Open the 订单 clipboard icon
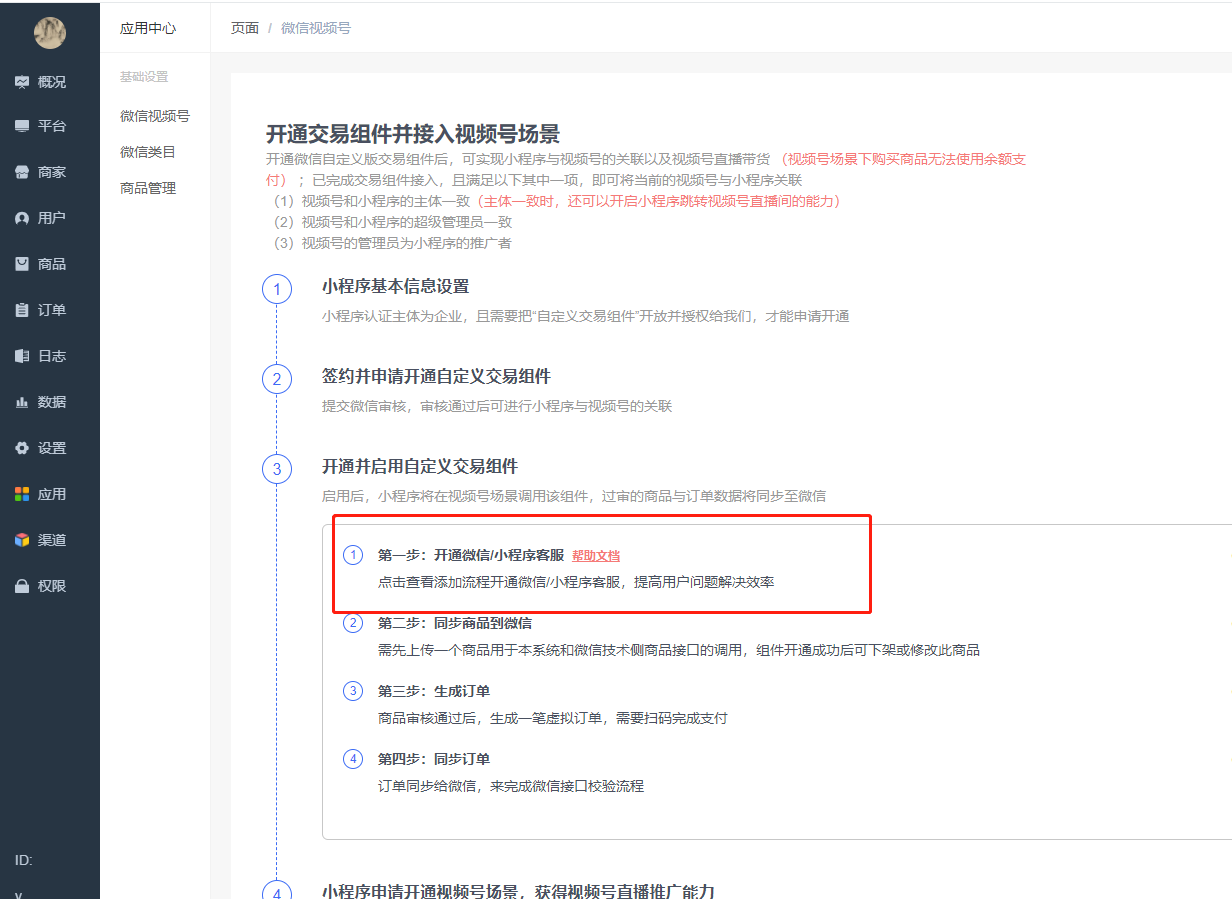Viewport: 1232px width, 899px height. pos(22,310)
